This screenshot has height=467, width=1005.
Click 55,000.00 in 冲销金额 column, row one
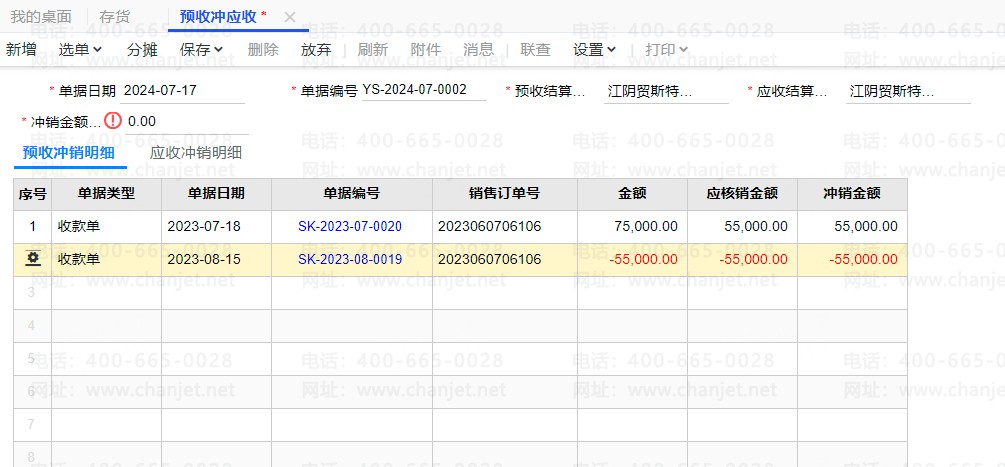click(866, 226)
